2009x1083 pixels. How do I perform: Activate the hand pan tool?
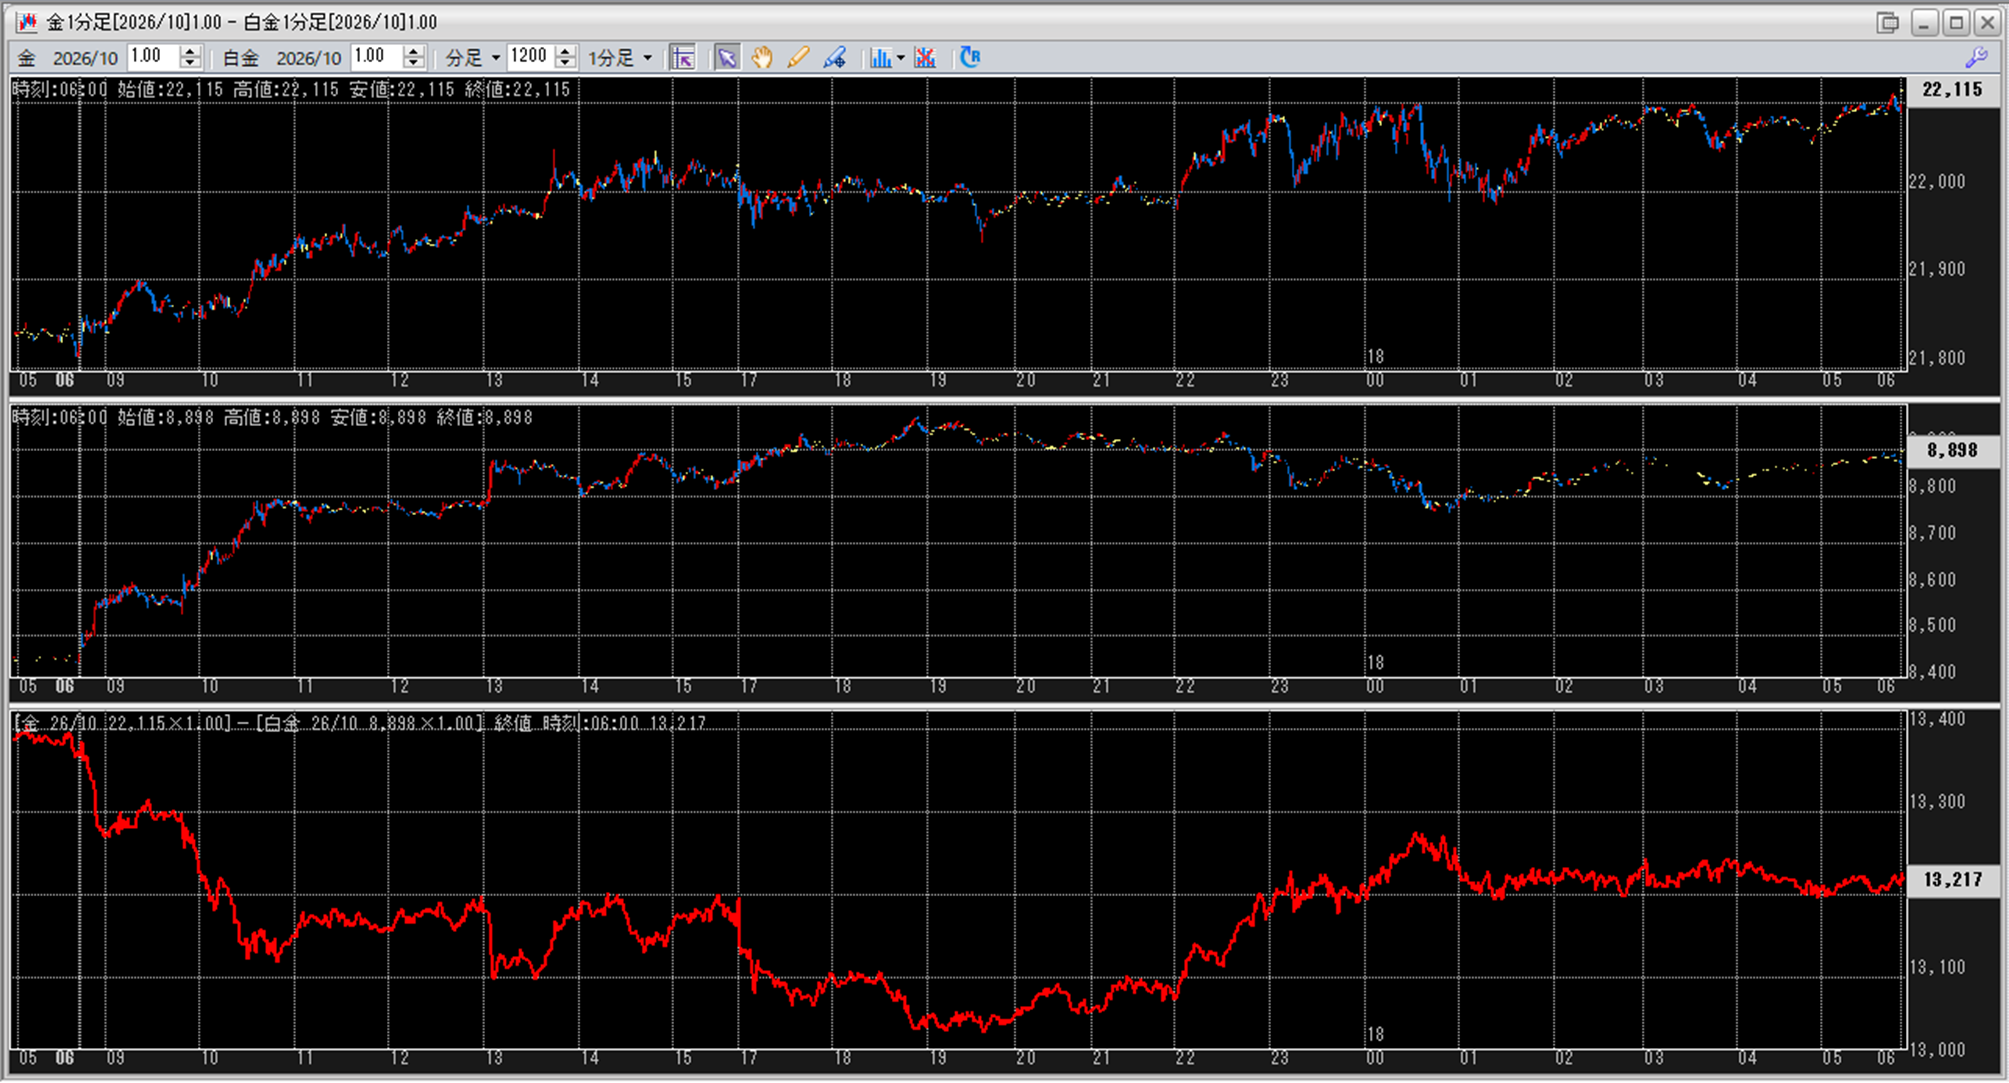(x=762, y=58)
